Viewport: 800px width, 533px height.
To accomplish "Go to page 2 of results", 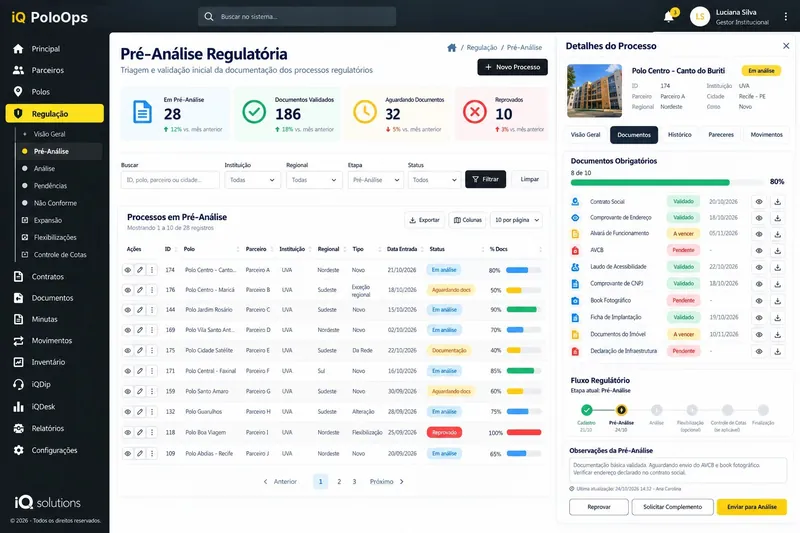I will (339, 481).
